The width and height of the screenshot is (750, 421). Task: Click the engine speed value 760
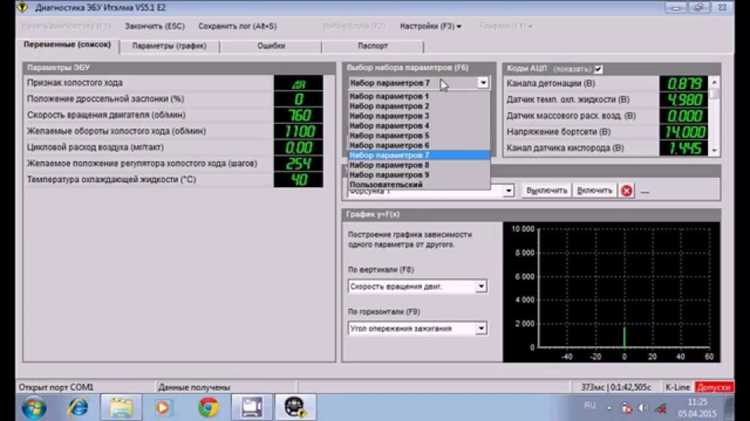298,115
